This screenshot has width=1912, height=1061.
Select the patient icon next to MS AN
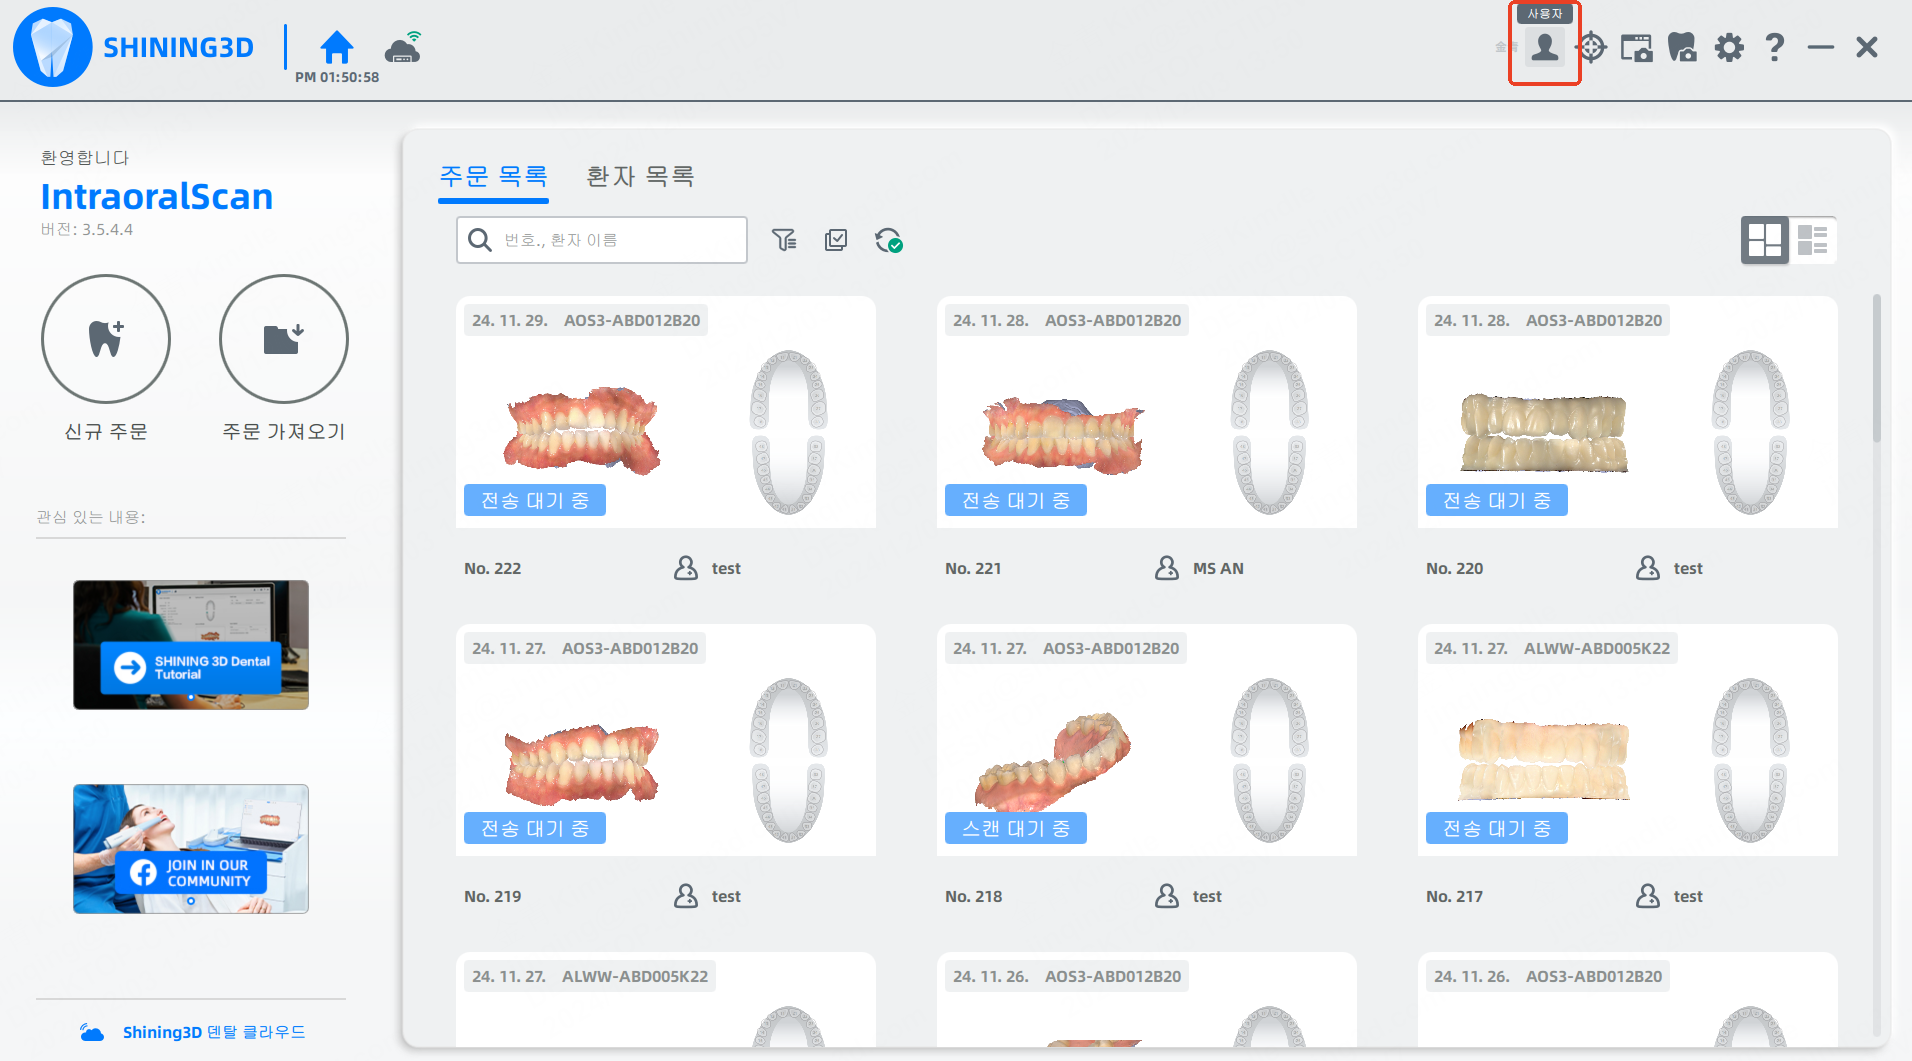click(x=1167, y=568)
